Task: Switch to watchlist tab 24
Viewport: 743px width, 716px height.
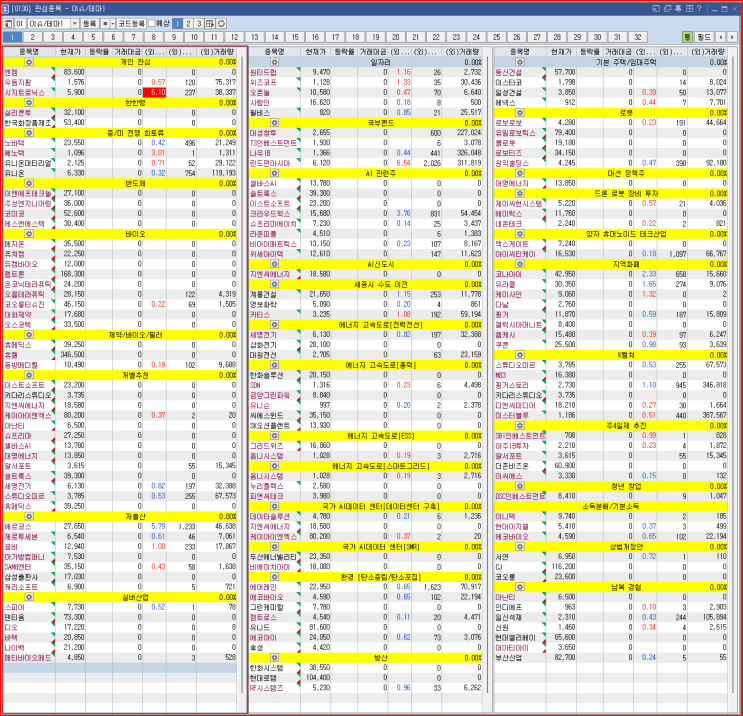Action: point(476,37)
